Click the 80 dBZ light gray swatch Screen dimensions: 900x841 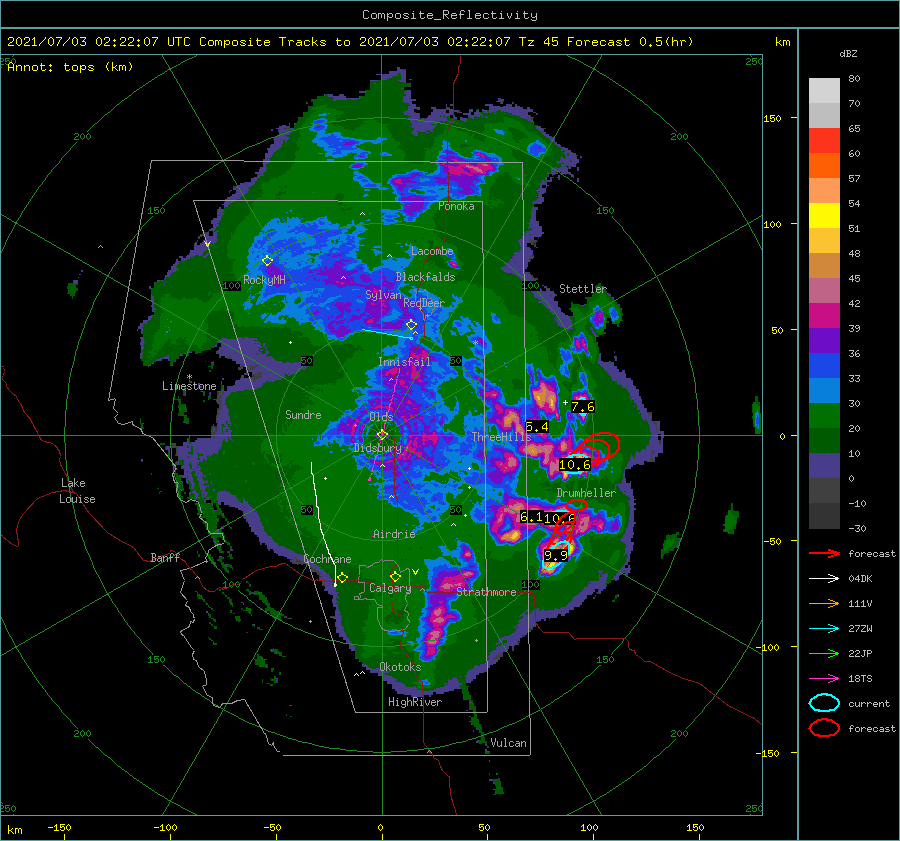(824, 91)
